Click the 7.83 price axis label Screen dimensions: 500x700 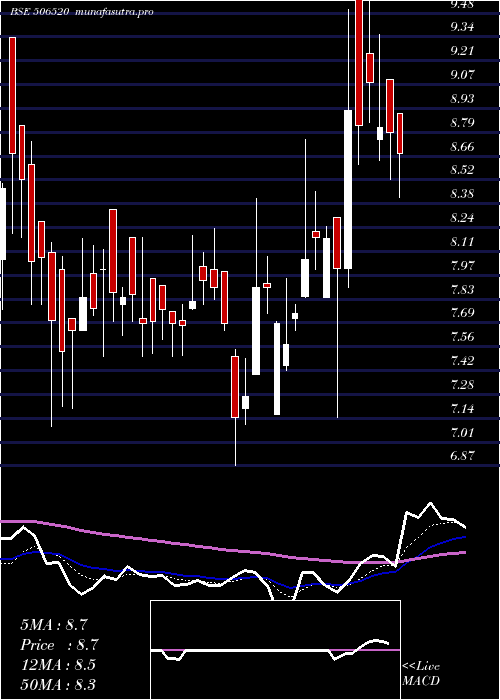coord(462,290)
